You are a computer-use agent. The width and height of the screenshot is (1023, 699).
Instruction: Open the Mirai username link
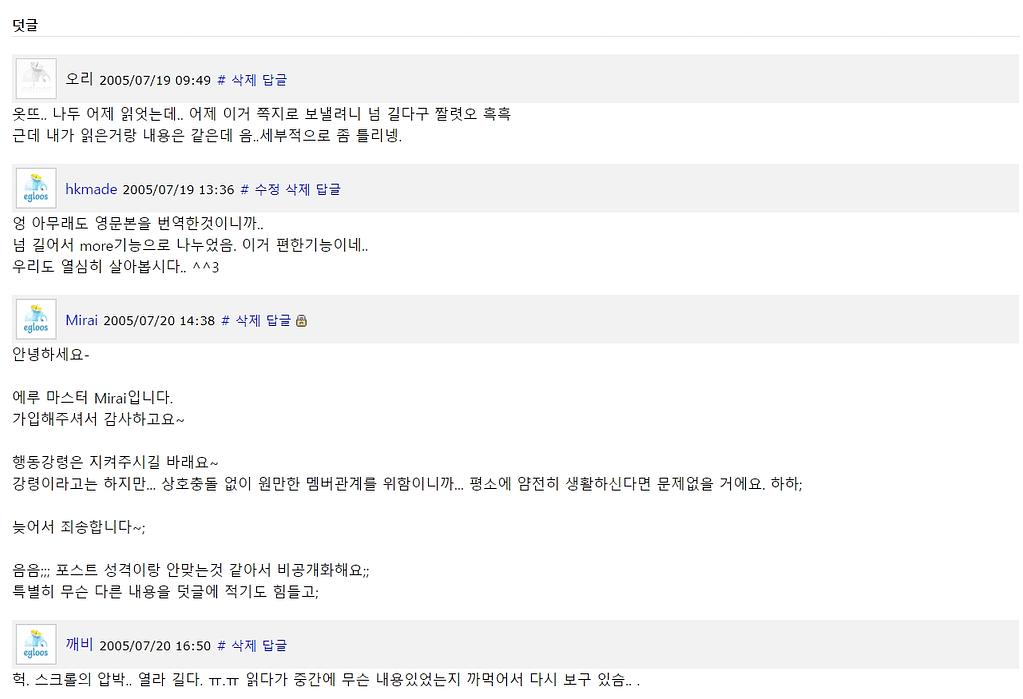click(82, 320)
